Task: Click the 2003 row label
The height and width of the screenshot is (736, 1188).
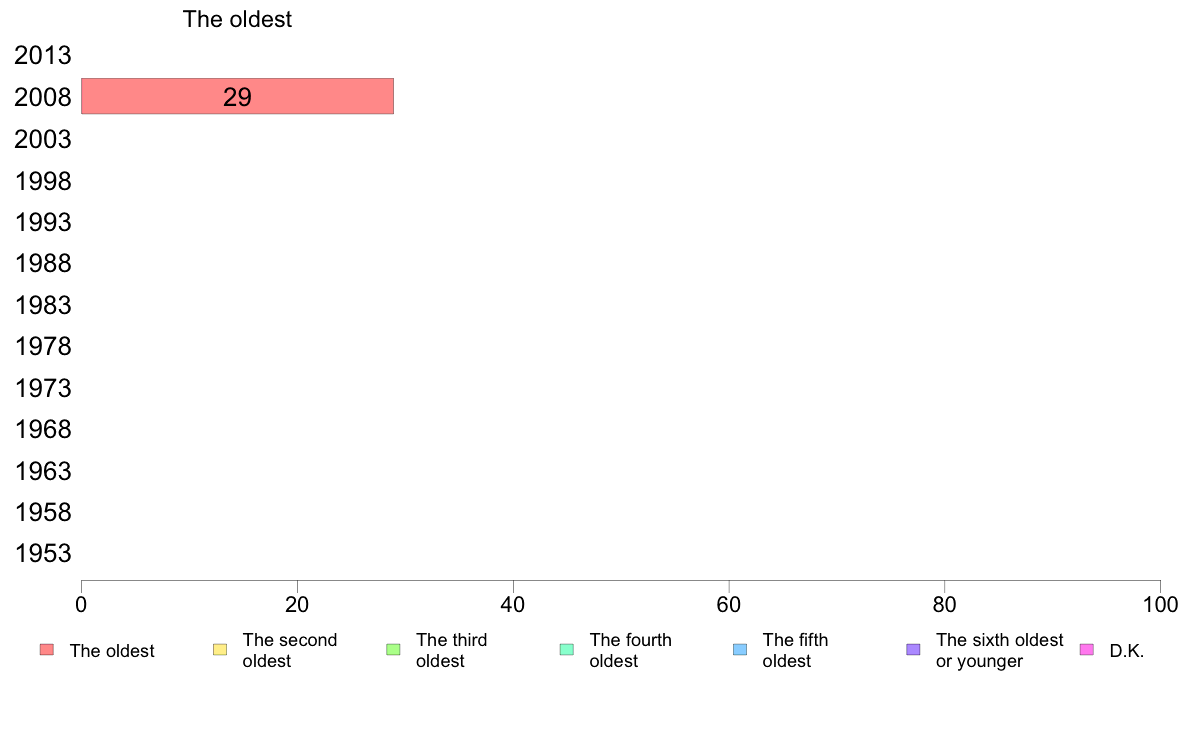Action: (42, 139)
